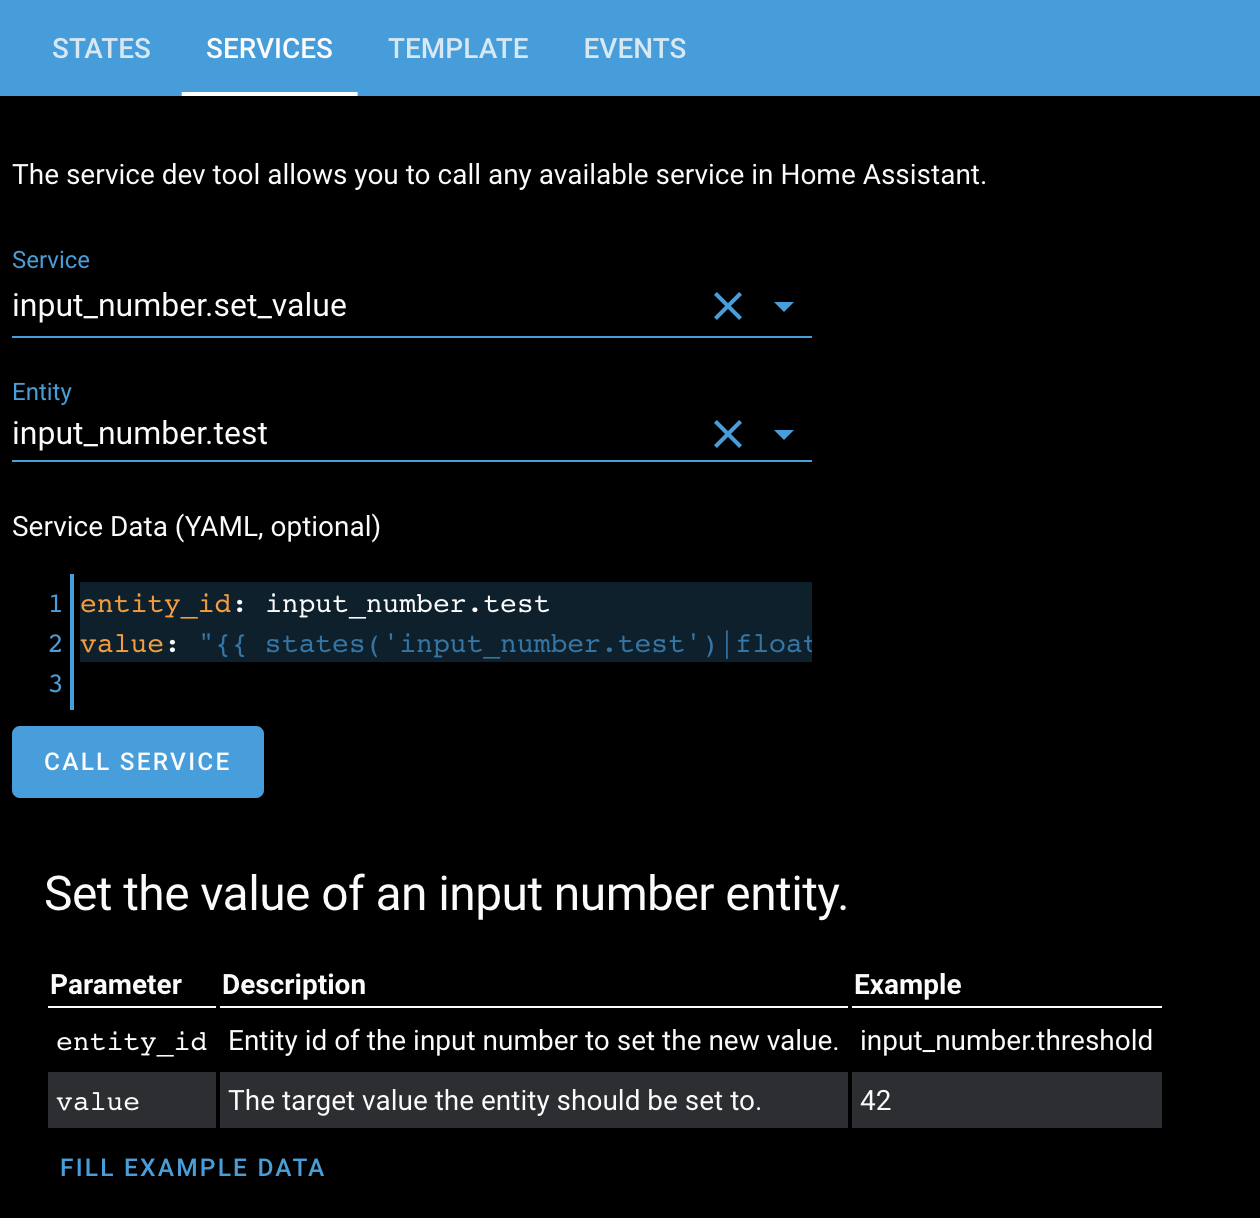The image size is (1260, 1218).
Task: Select the 'value' parameter cell
Action: coord(132,1100)
